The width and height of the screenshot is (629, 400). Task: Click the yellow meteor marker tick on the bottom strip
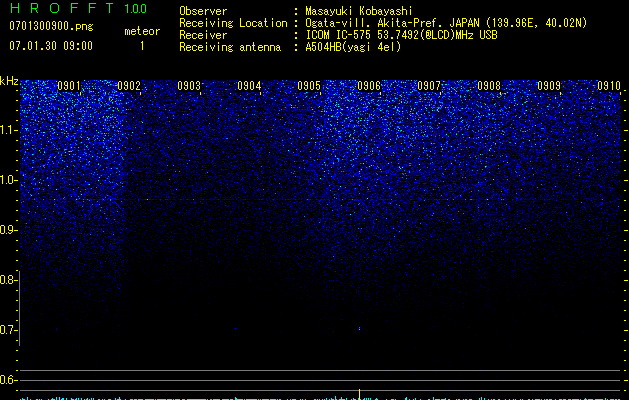pyautogui.click(x=359, y=394)
